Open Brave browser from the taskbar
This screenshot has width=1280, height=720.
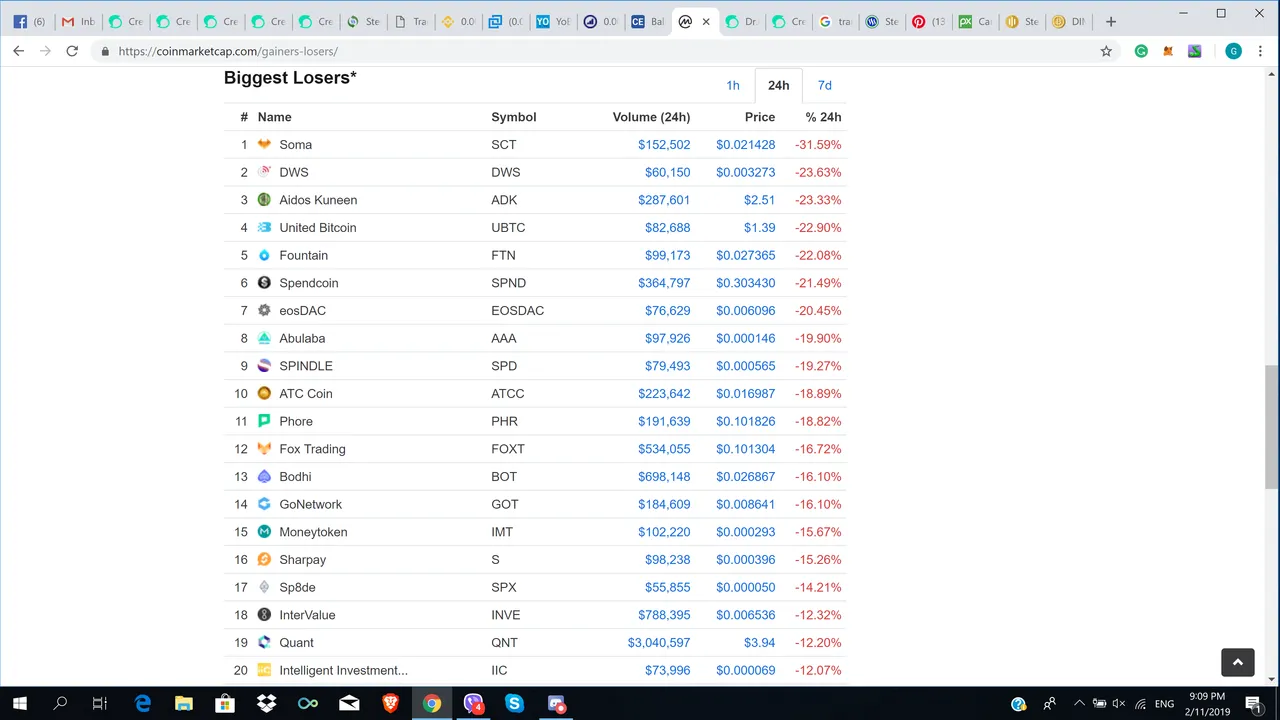[x=390, y=704]
